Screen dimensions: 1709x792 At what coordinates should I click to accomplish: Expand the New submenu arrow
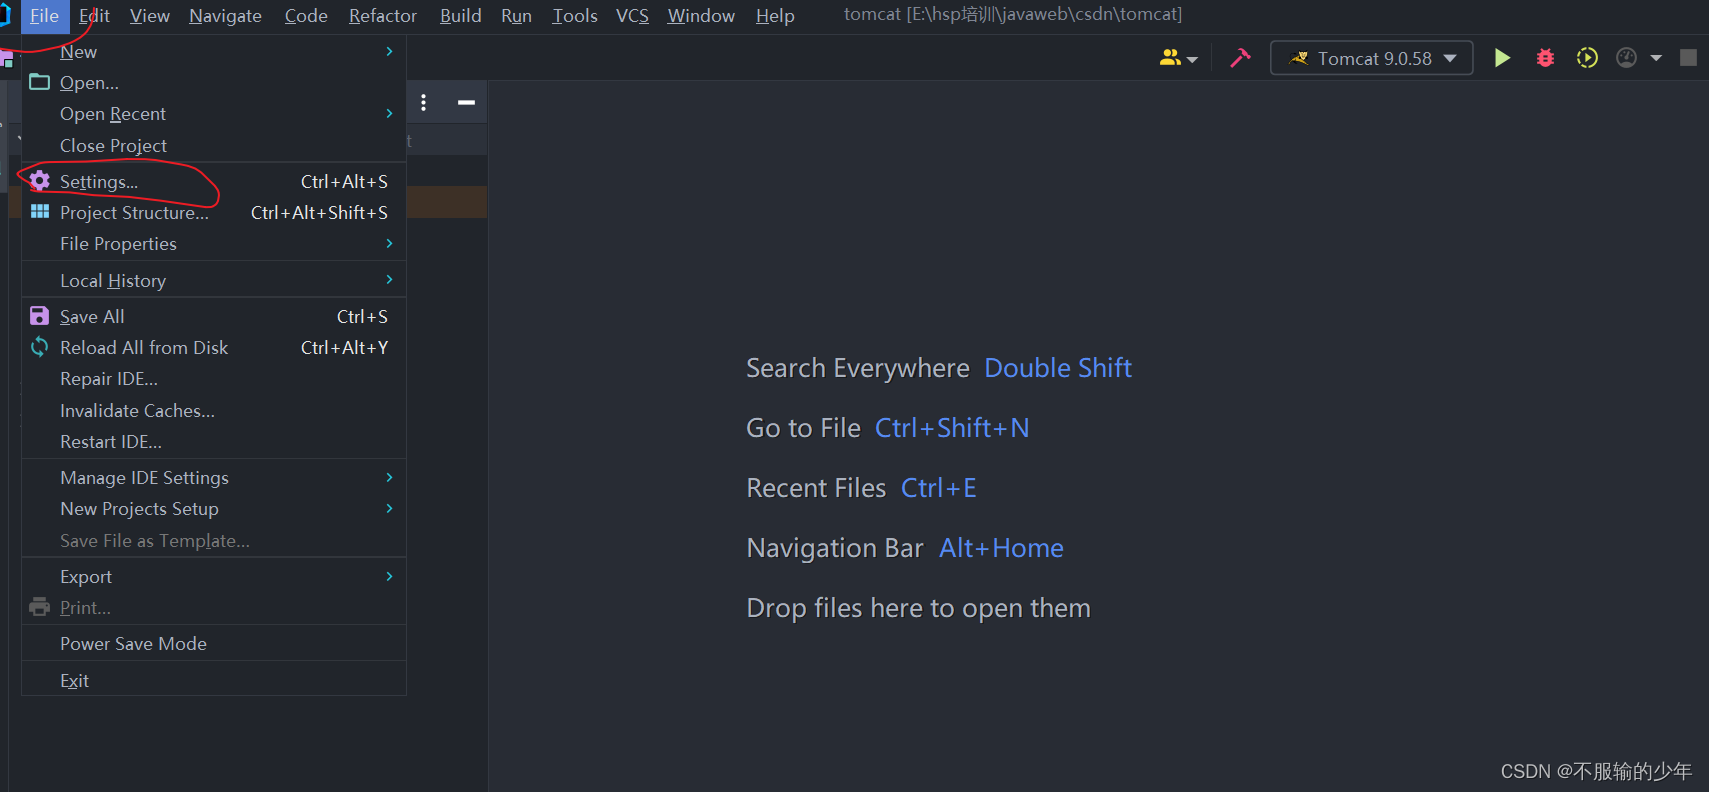point(389,51)
